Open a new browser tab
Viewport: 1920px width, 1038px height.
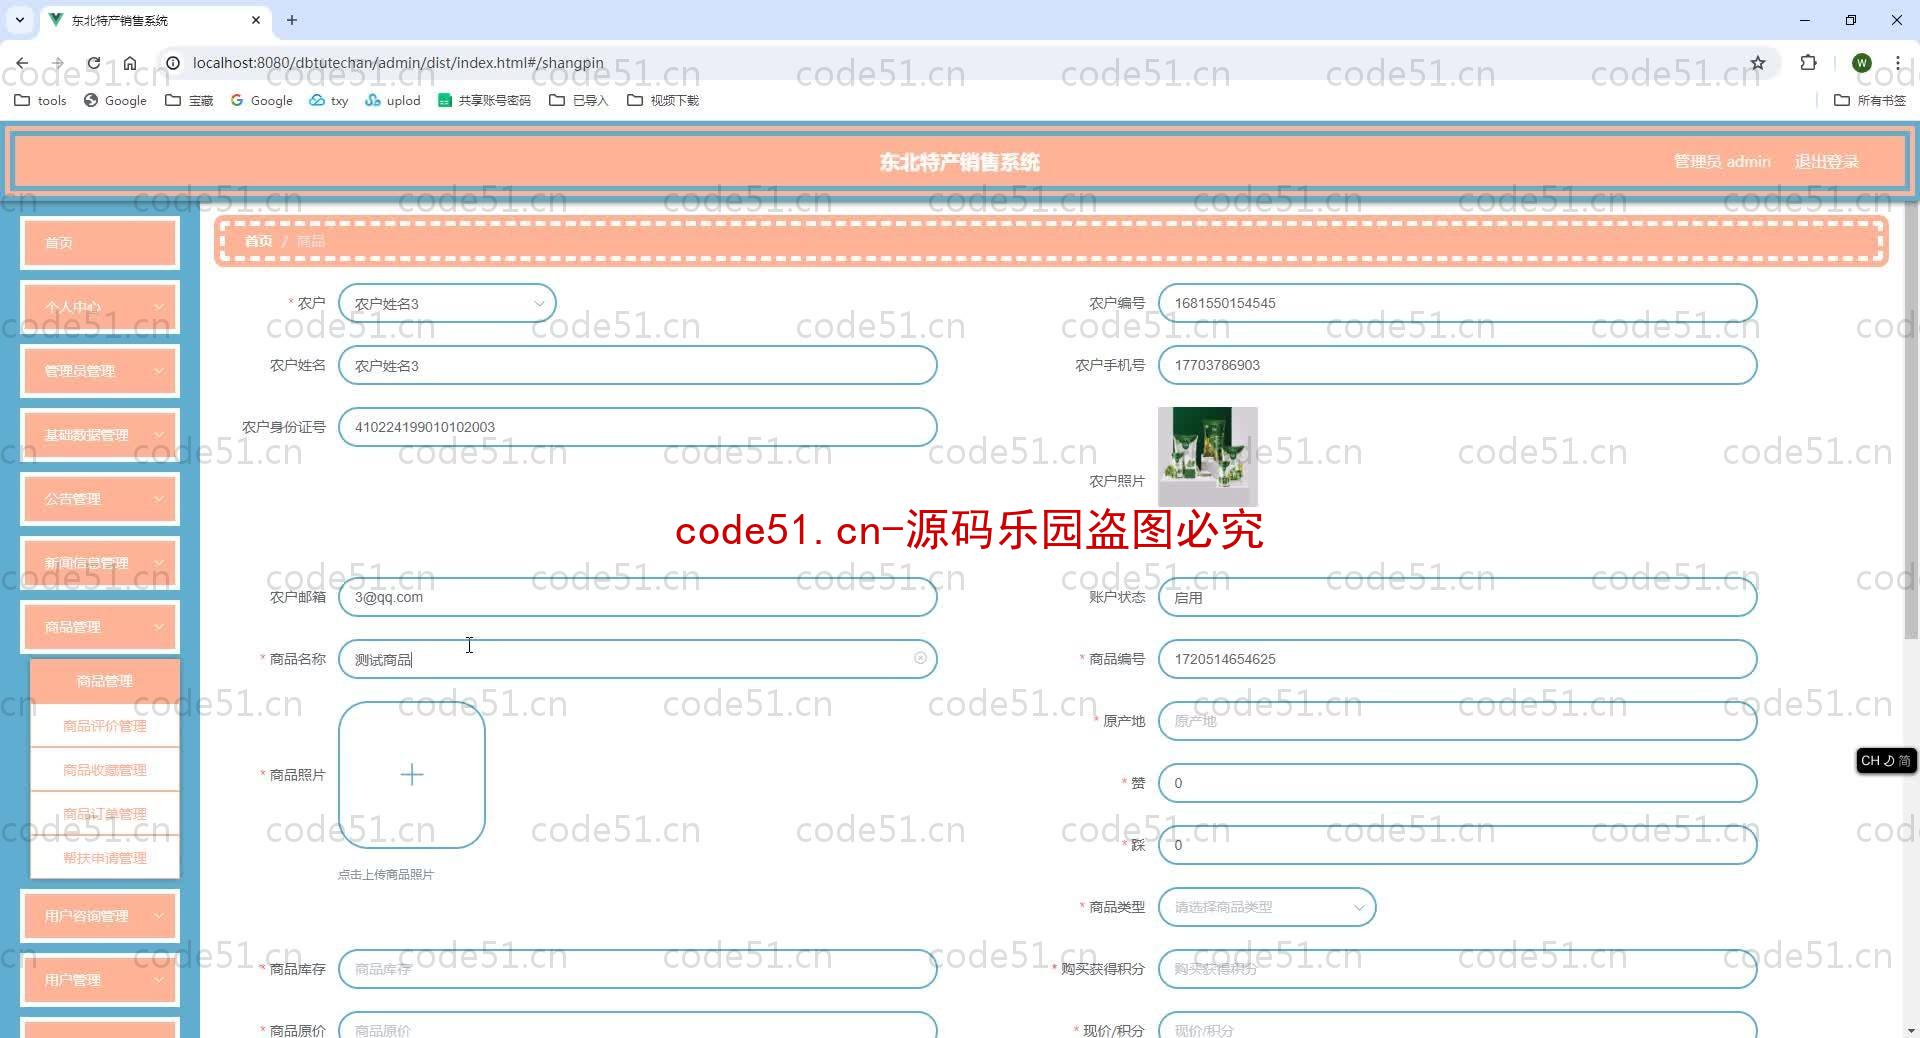pyautogui.click(x=292, y=20)
